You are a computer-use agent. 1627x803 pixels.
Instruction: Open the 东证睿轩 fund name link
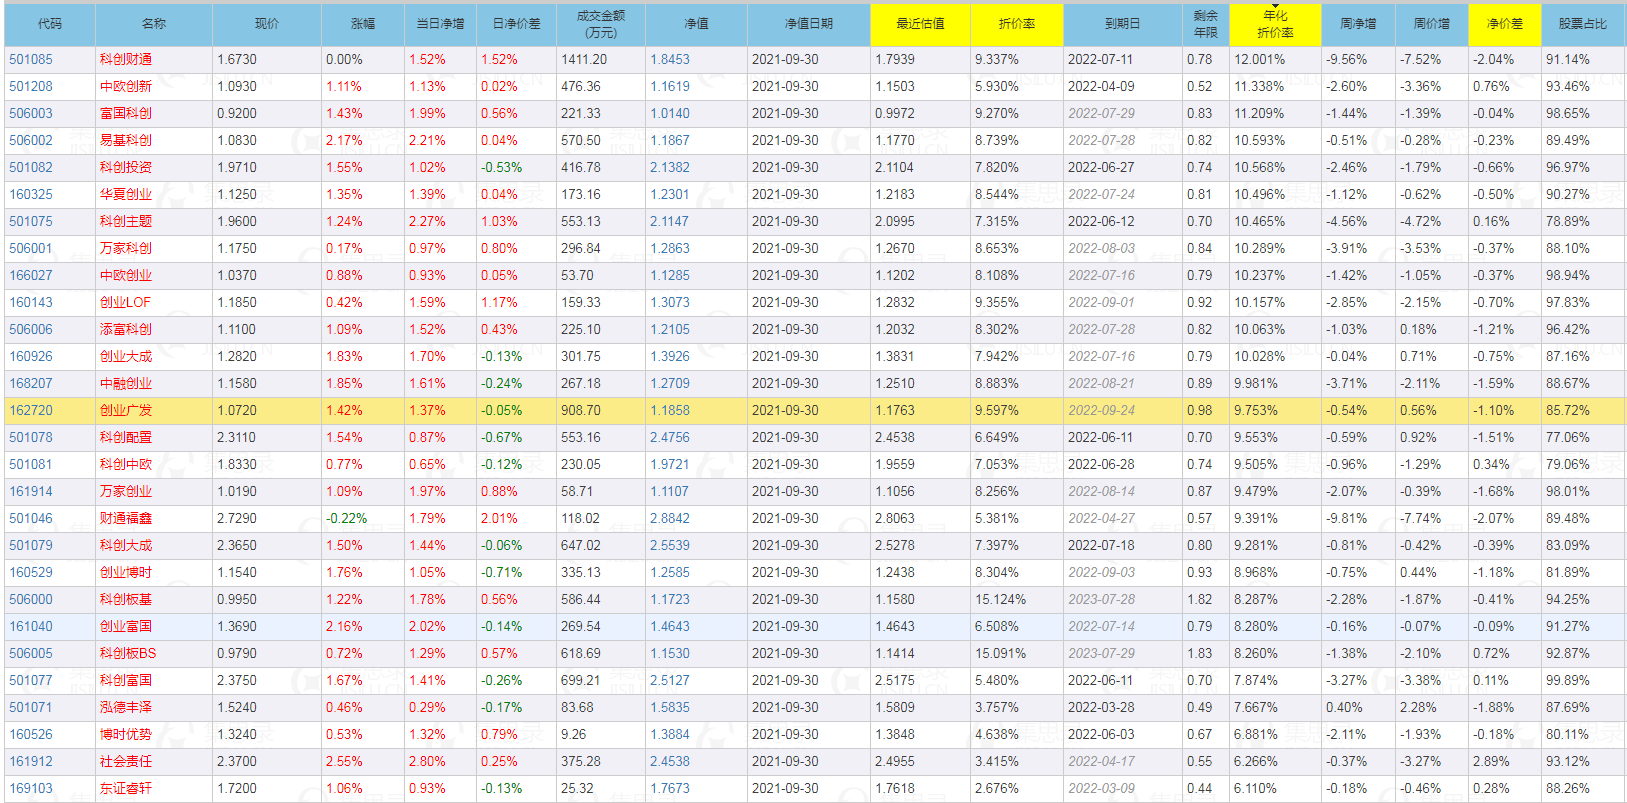[x=126, y=789]
